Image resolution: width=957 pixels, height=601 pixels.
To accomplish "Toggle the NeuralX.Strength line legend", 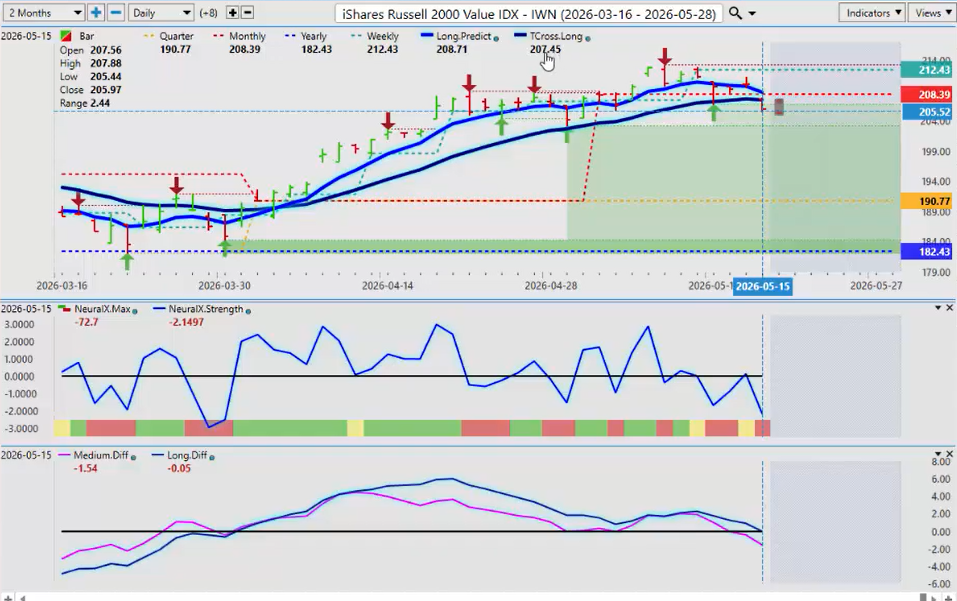I will [198, 309].
